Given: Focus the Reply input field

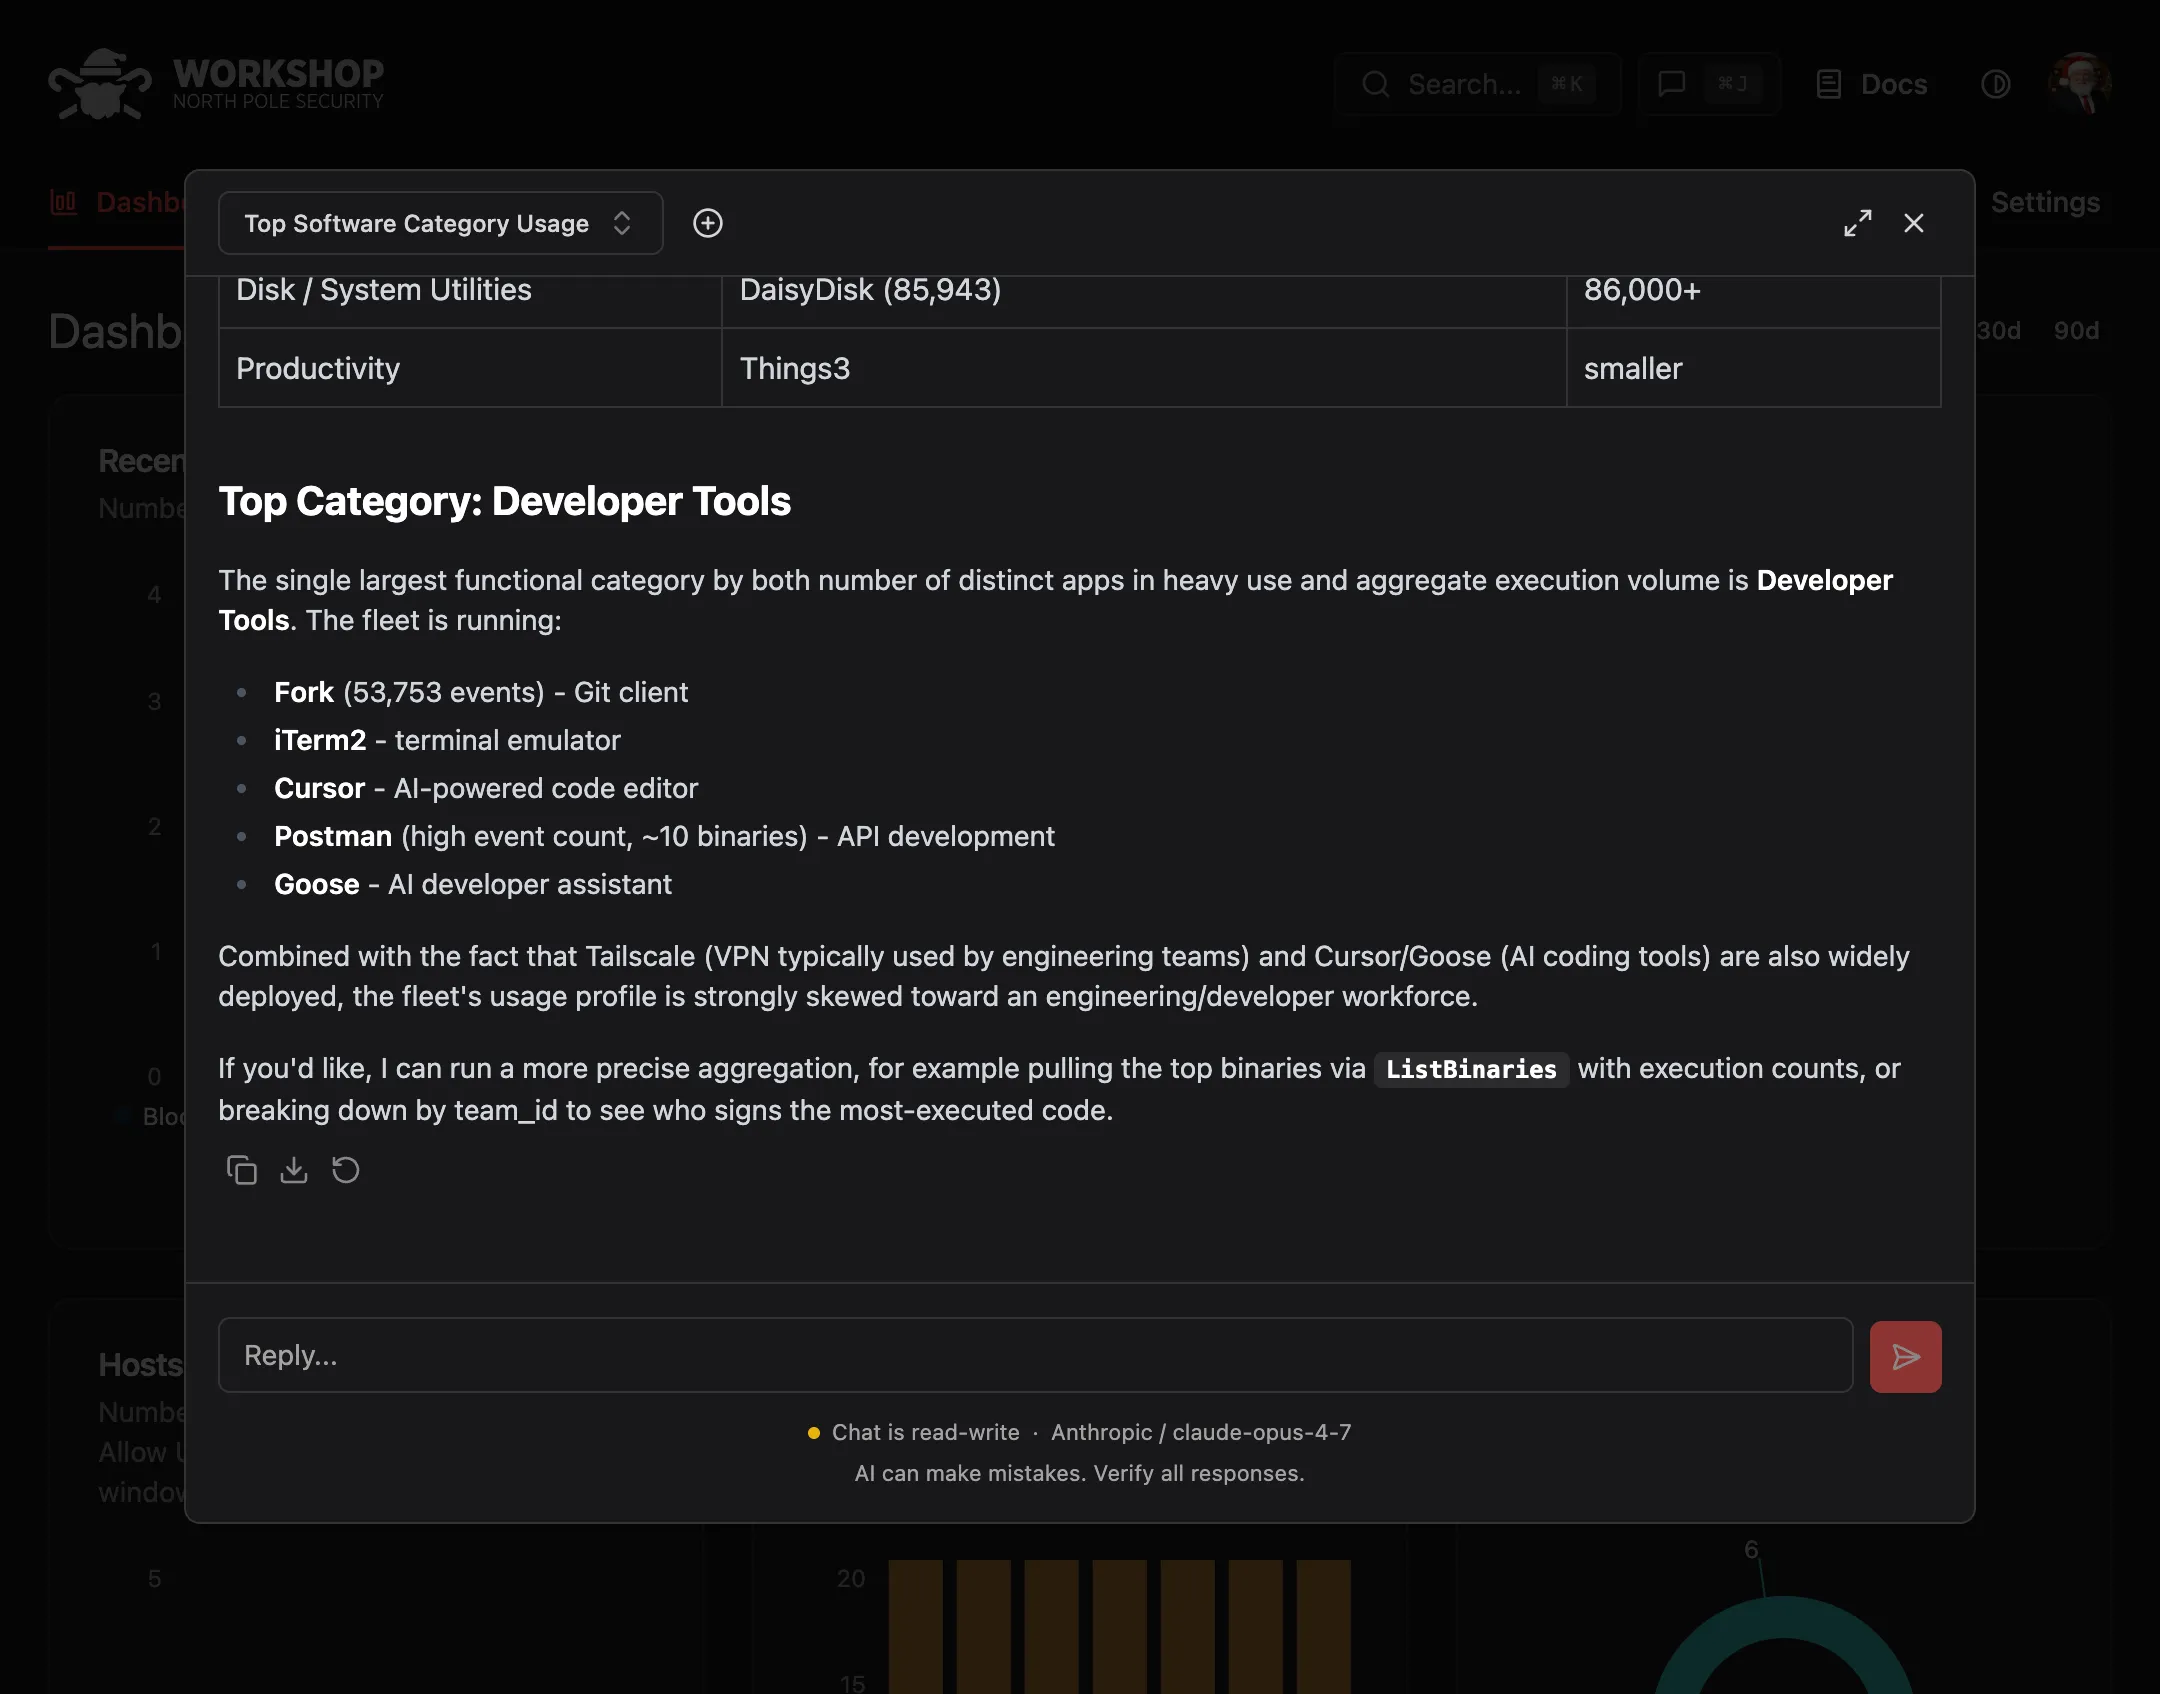Looking at the screenshot, I should (x=1036, y=1355).
